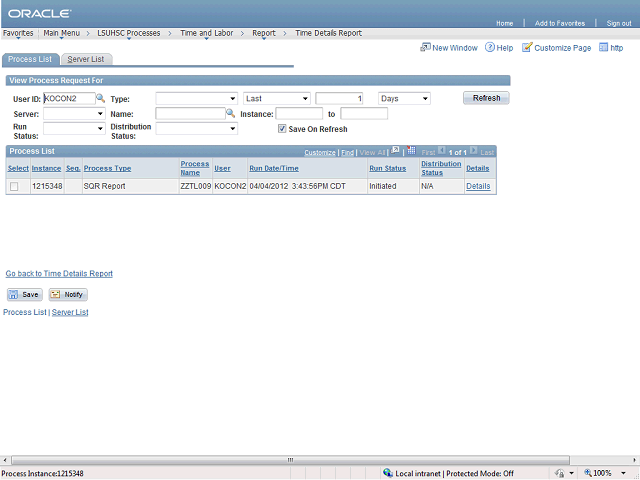
Task: Click the User ID lookup magnifier icon
Action: click(100, 99)
